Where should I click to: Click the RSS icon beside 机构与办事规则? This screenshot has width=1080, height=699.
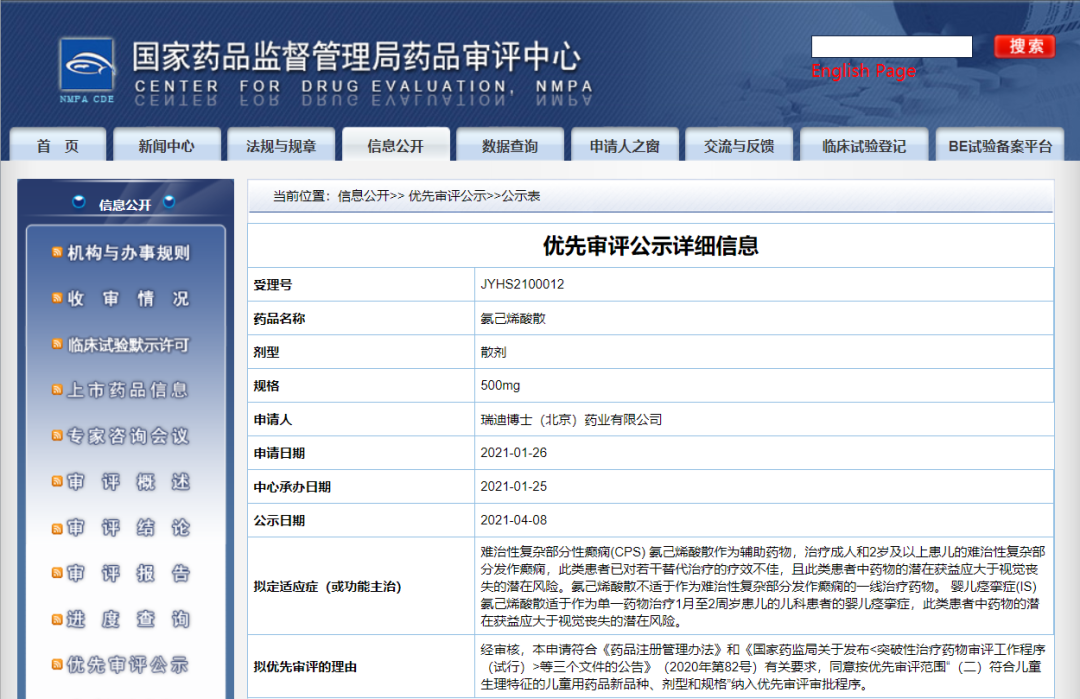click(57, 252)
